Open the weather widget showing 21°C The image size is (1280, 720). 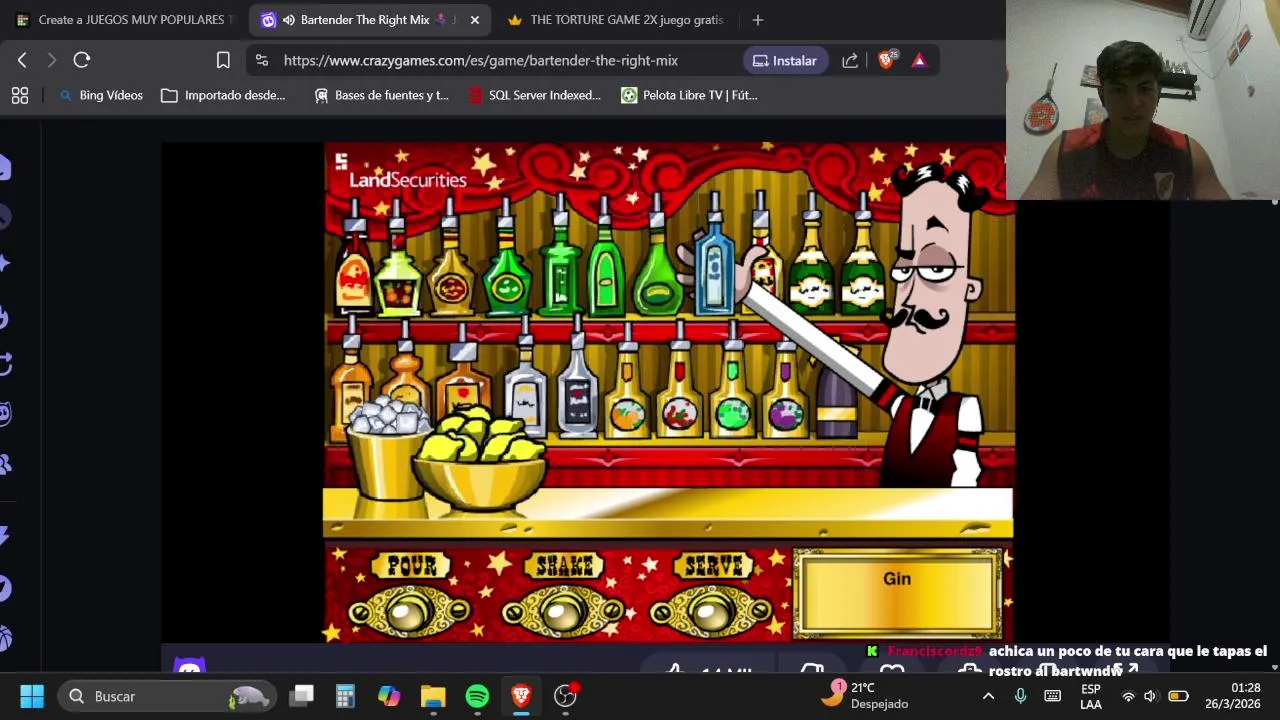coord(864,695)
